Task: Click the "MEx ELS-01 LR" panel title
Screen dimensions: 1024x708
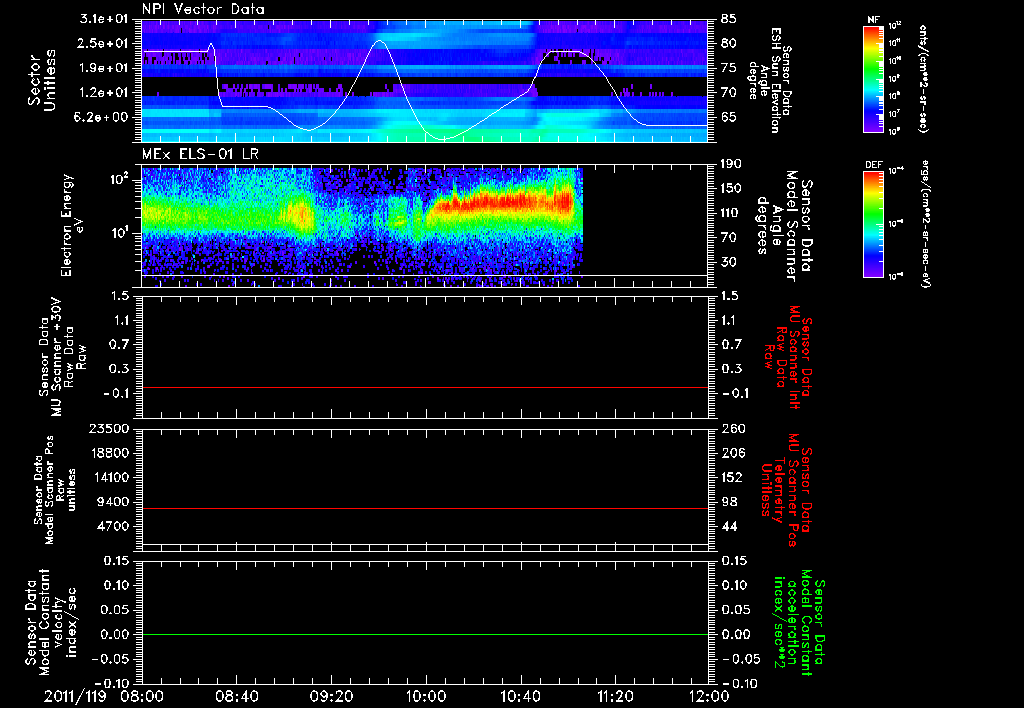Action: point(200,154)
